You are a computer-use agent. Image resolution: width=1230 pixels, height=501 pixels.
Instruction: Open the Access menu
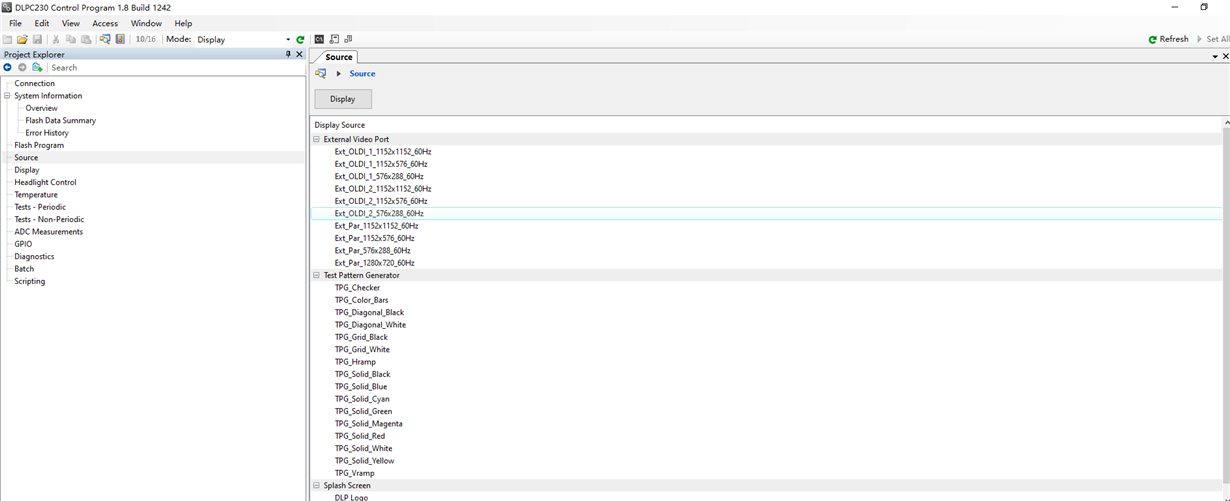105,23
